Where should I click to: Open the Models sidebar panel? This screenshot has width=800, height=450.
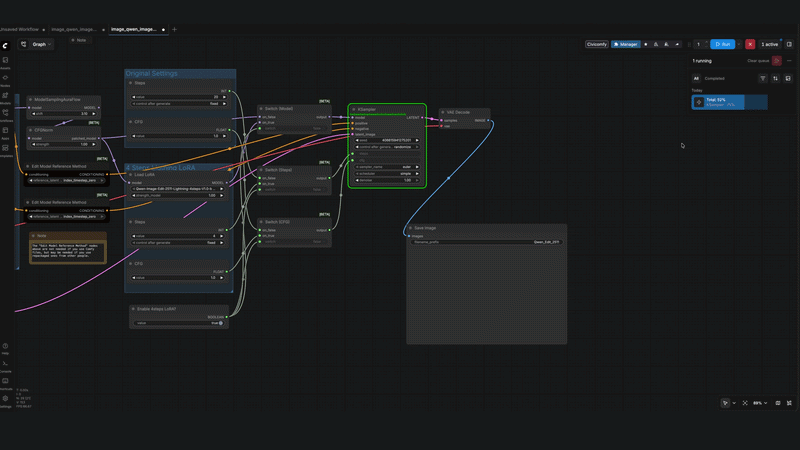5,97
